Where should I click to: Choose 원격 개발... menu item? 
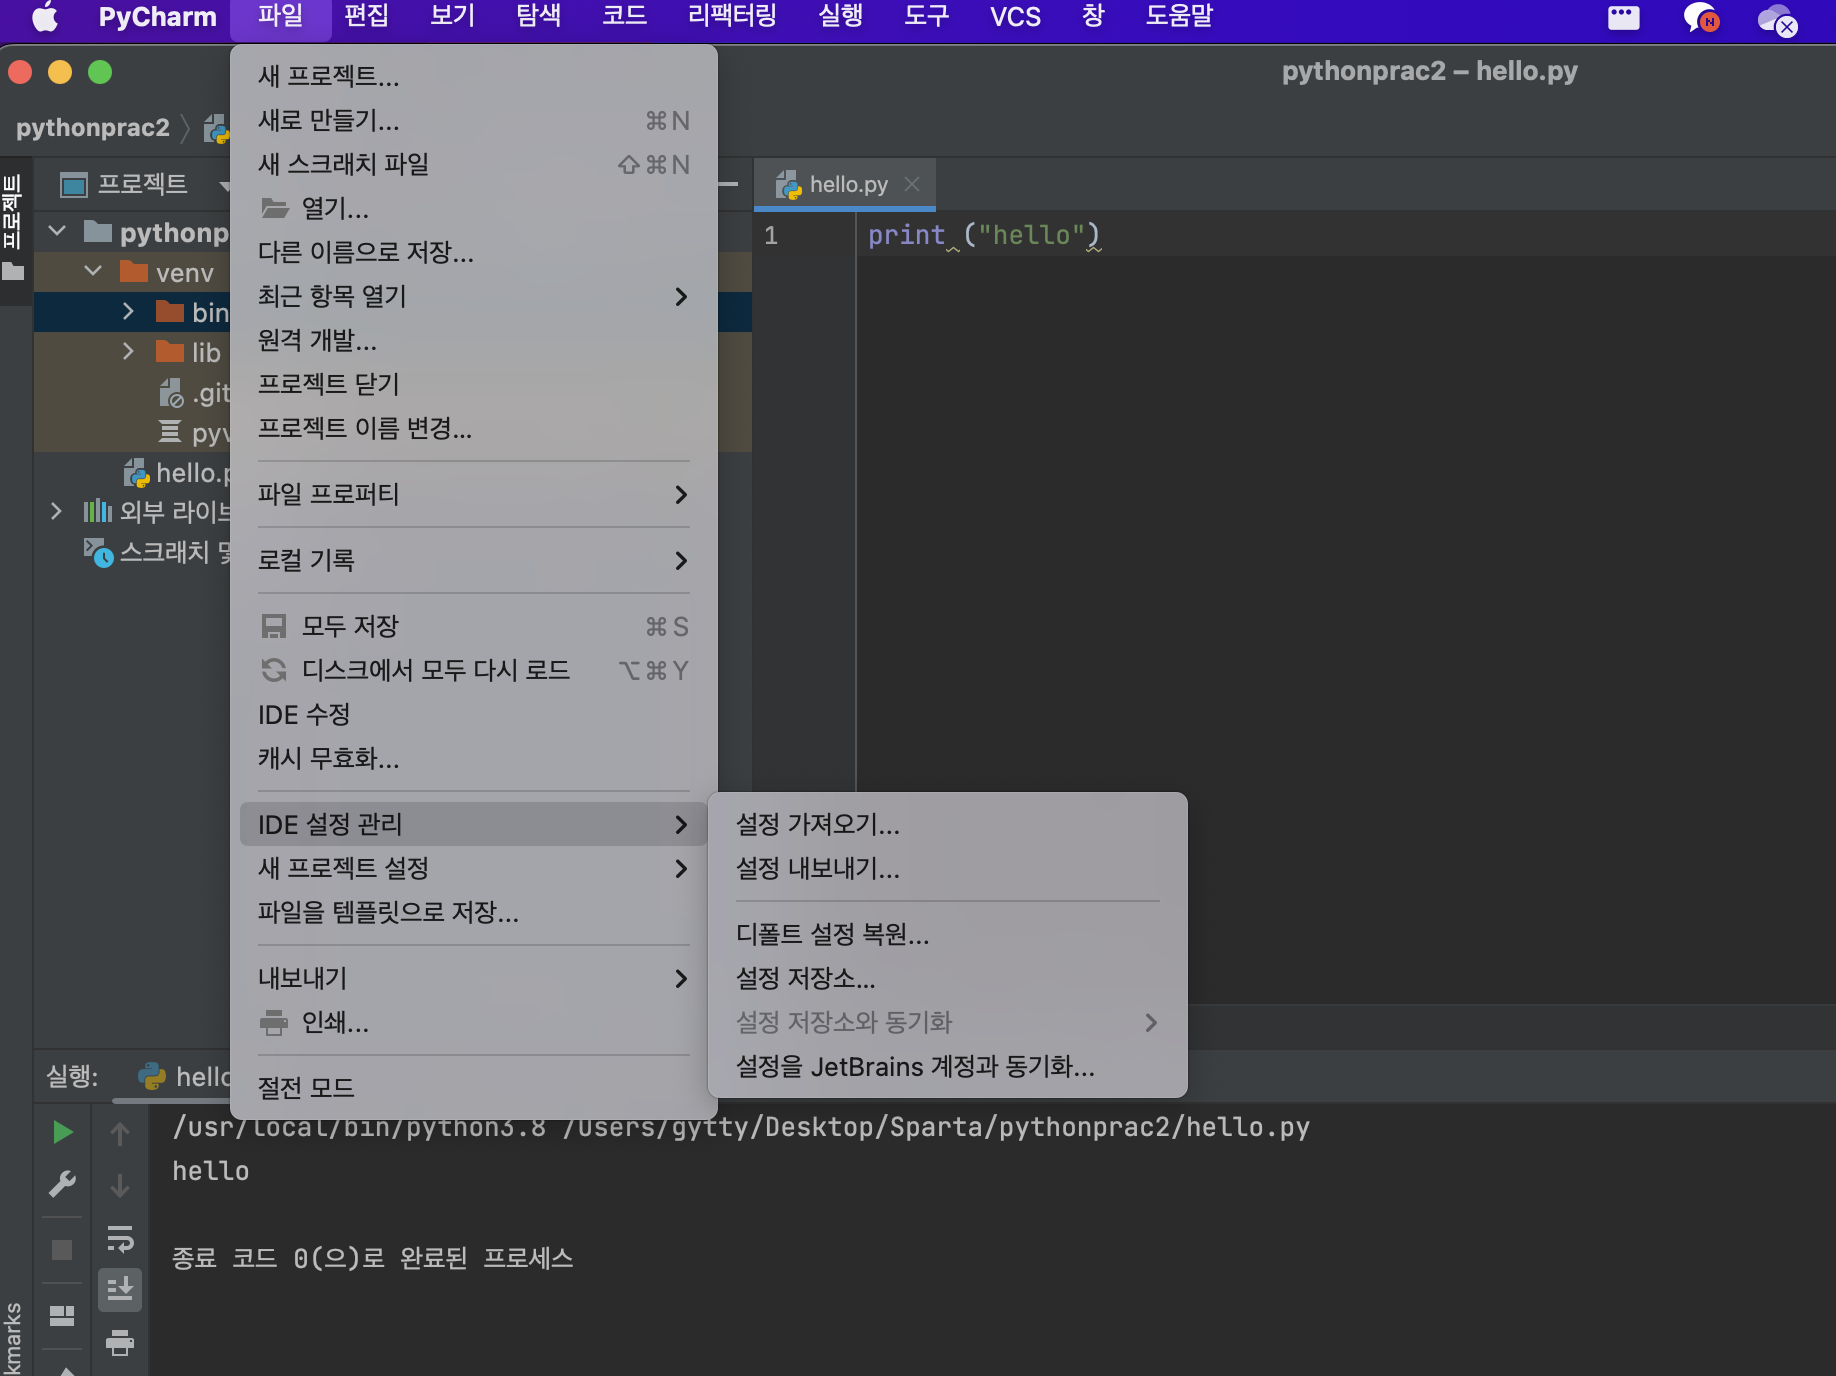(473, 340)
